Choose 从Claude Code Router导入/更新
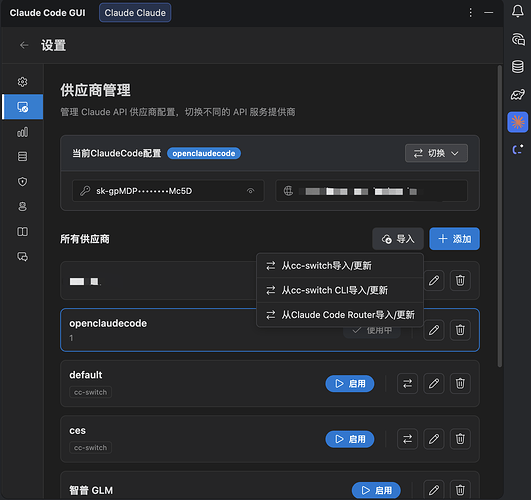The height and width of the screenshot is (500, 531). tap(340, 315)
